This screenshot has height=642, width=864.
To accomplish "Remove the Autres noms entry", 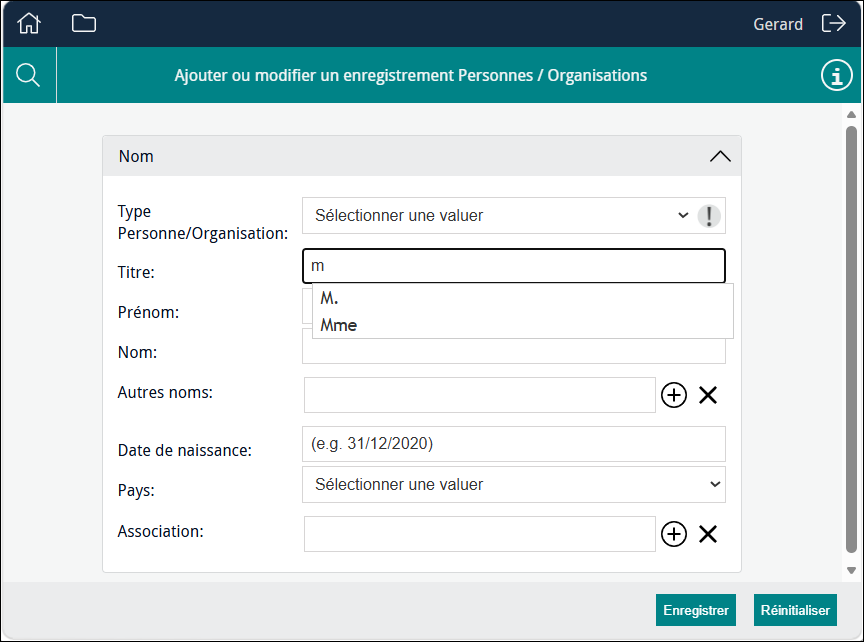I will [x=708, y=395].
